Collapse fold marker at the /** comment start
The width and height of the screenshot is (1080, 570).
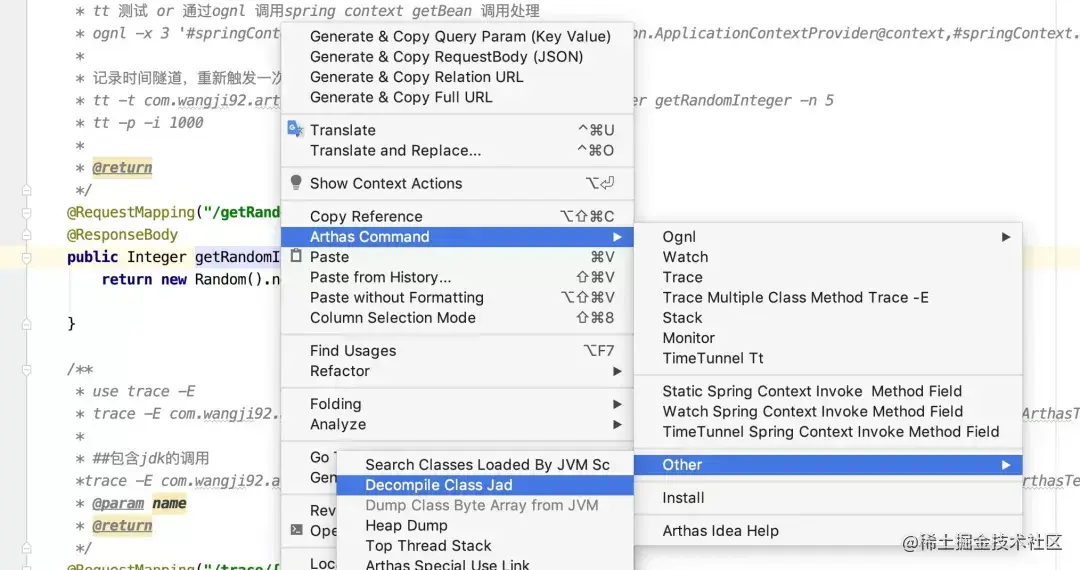click(x=26, y=370)
